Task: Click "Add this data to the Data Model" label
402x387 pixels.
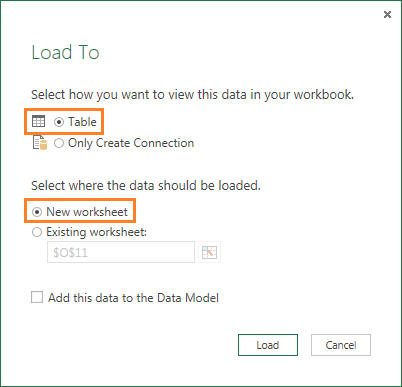Action: tap(133, 298)
